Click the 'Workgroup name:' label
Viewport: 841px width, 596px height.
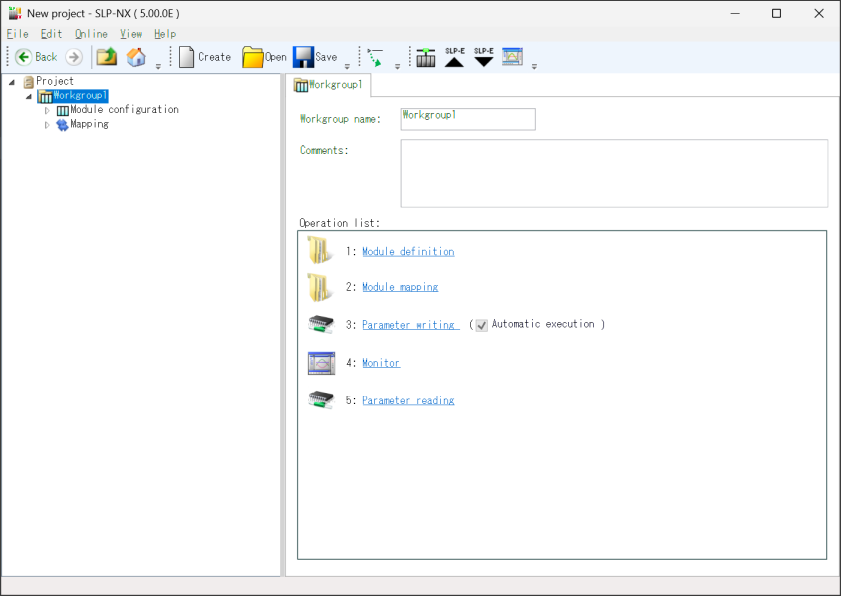tap(340, 119)
